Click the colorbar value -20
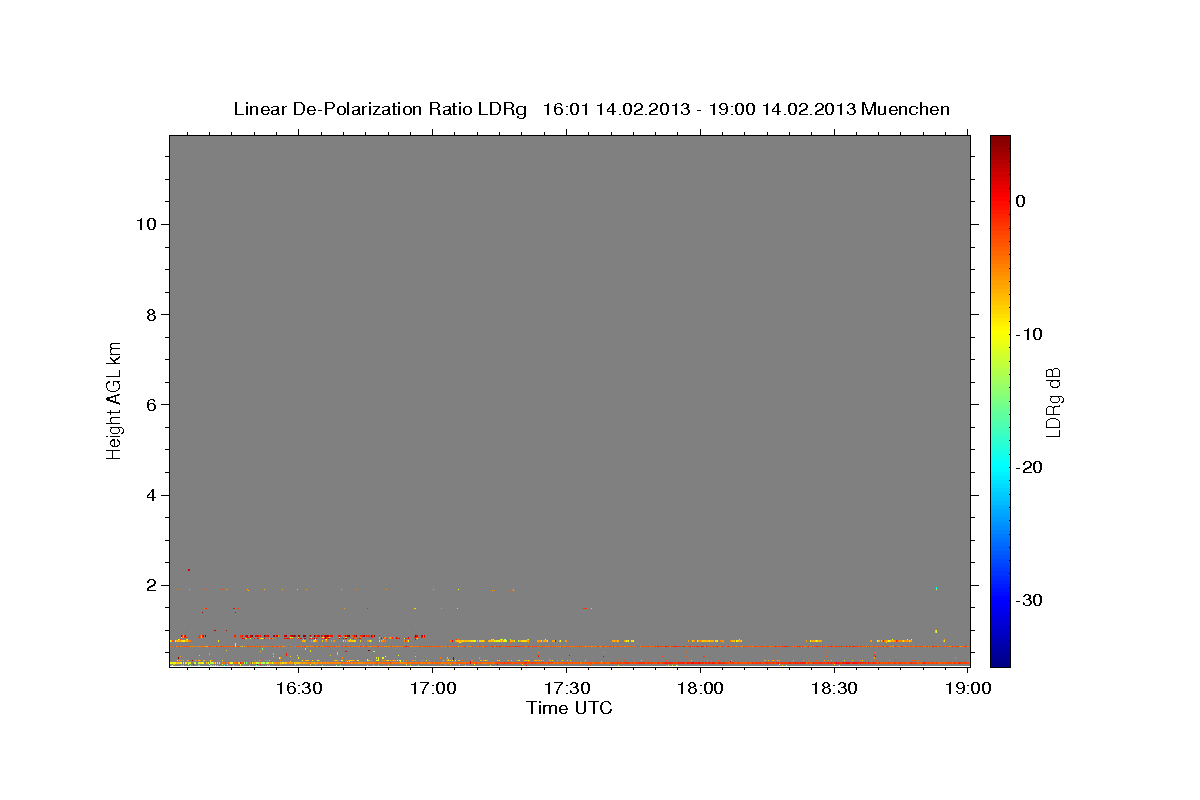The image size is (1200, 800). (x=1030, y=467)
